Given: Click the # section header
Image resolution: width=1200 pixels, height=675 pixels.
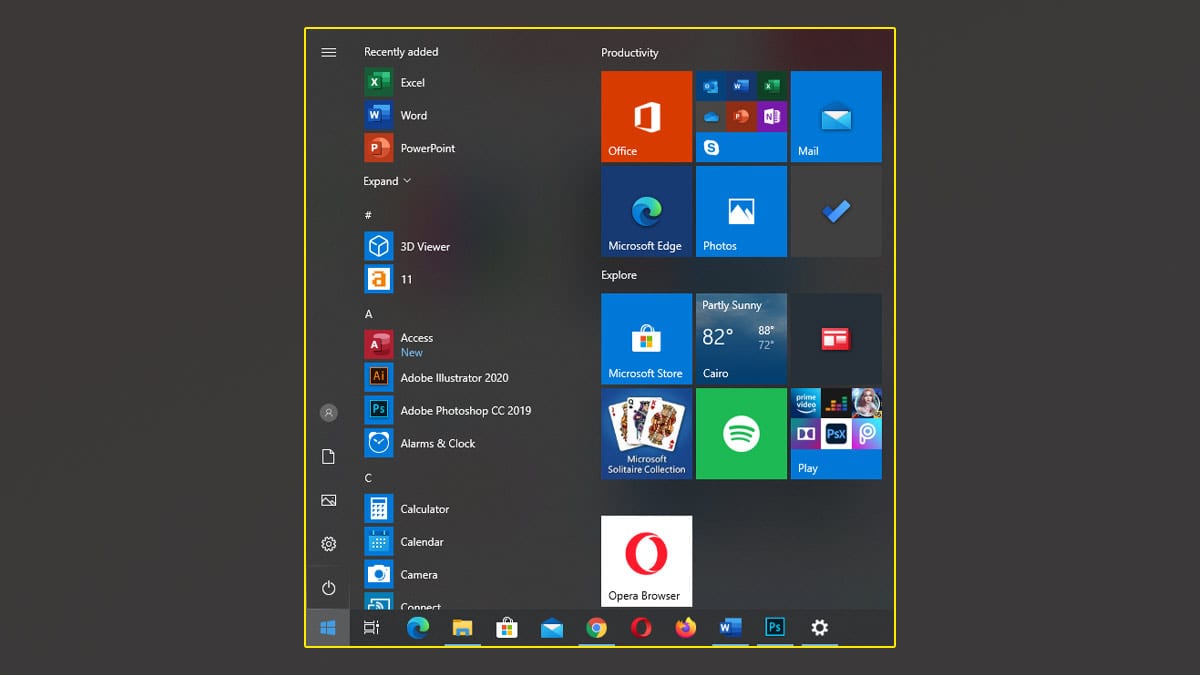Looking at the screenshot, I should click(x=368, y=214).
